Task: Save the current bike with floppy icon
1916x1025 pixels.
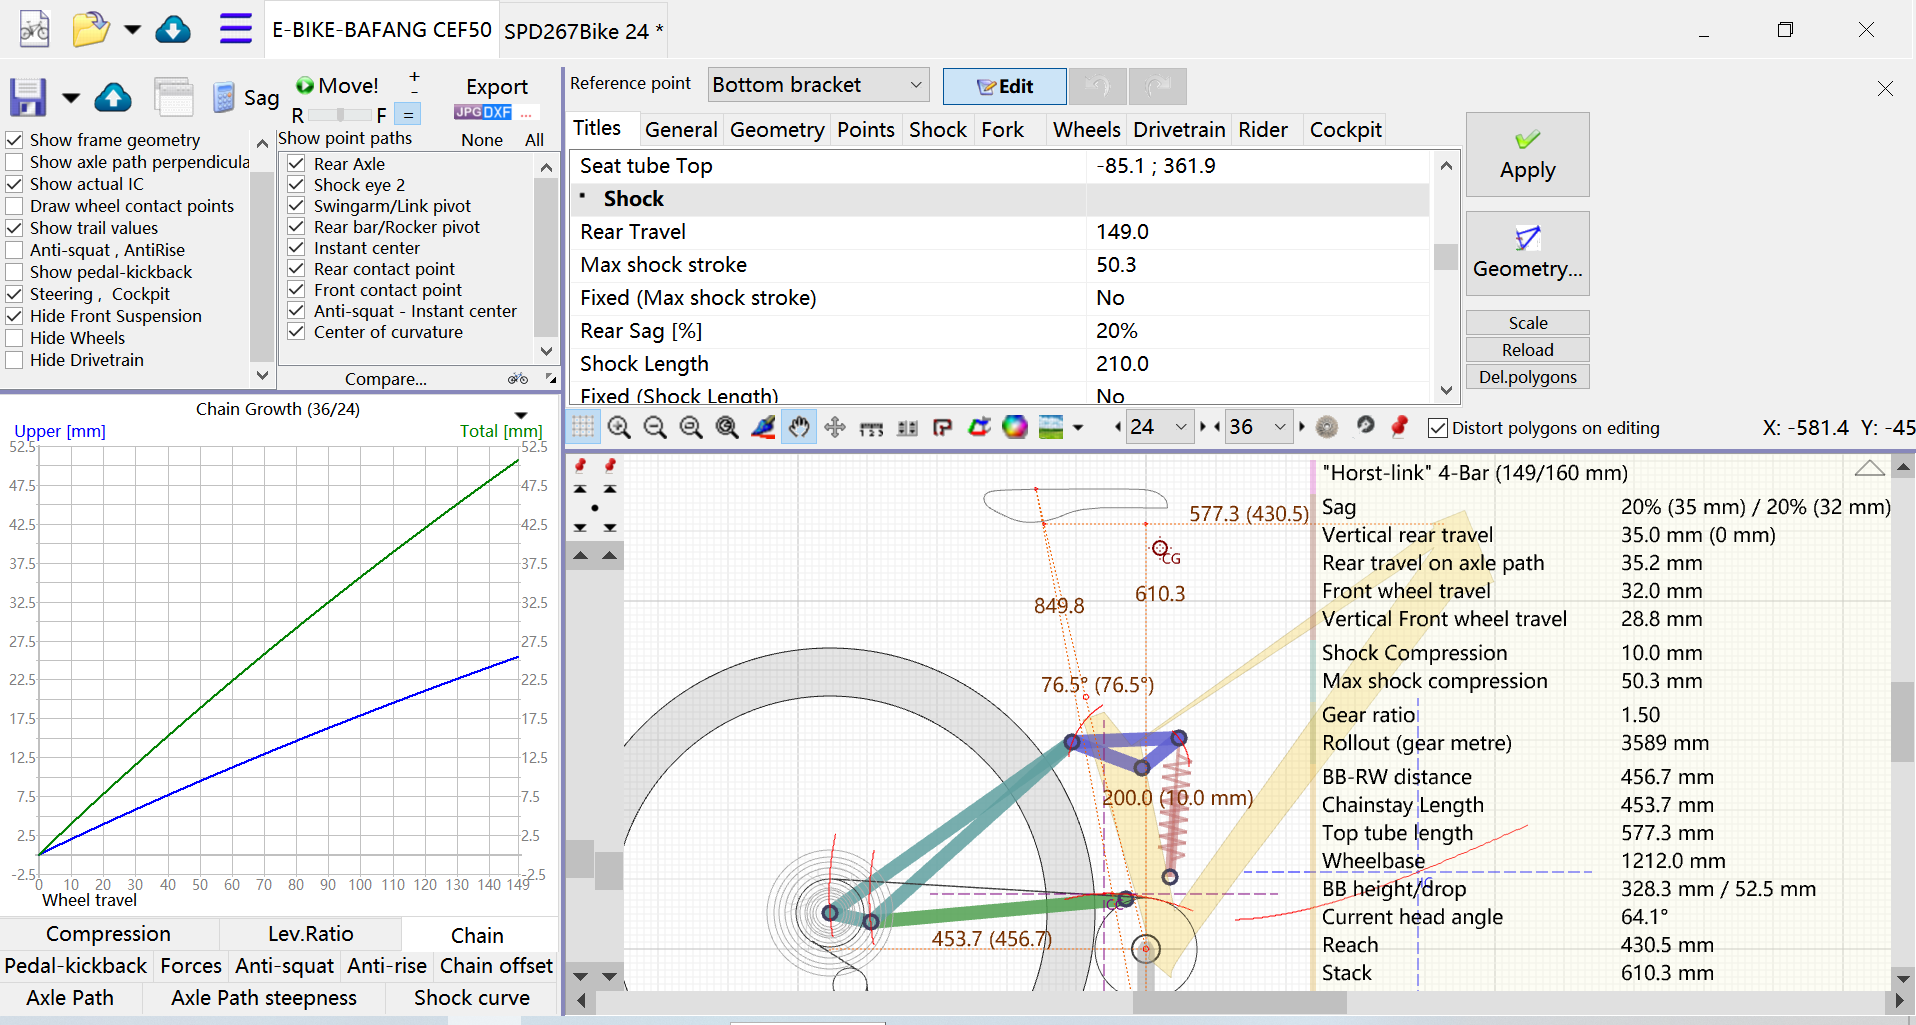Action: point(28,97)
